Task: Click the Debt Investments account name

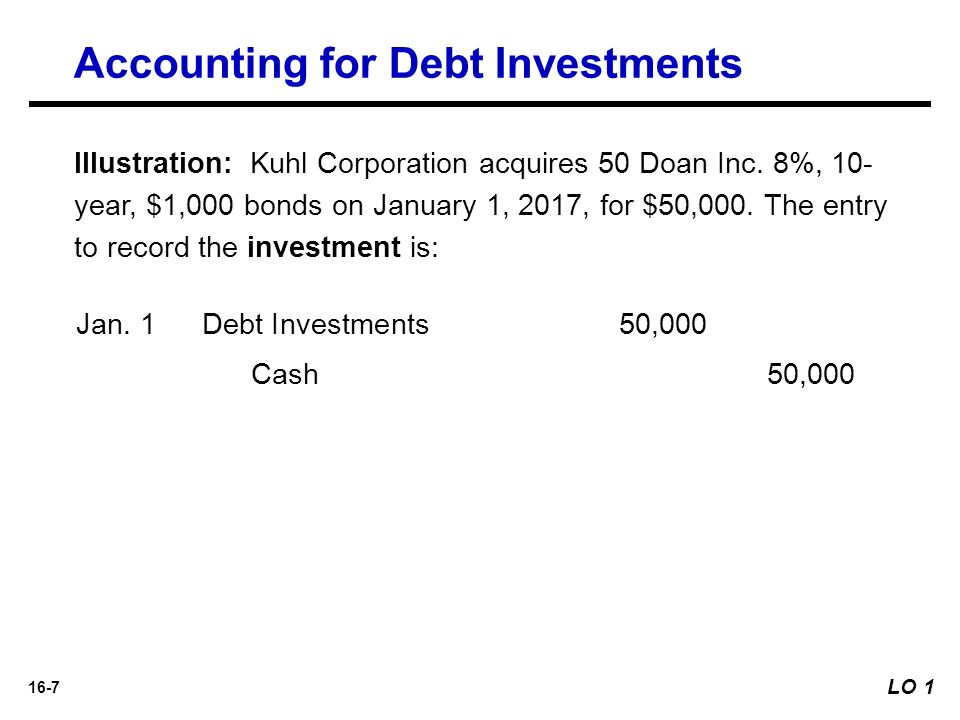Action: (x=315, y=324)
